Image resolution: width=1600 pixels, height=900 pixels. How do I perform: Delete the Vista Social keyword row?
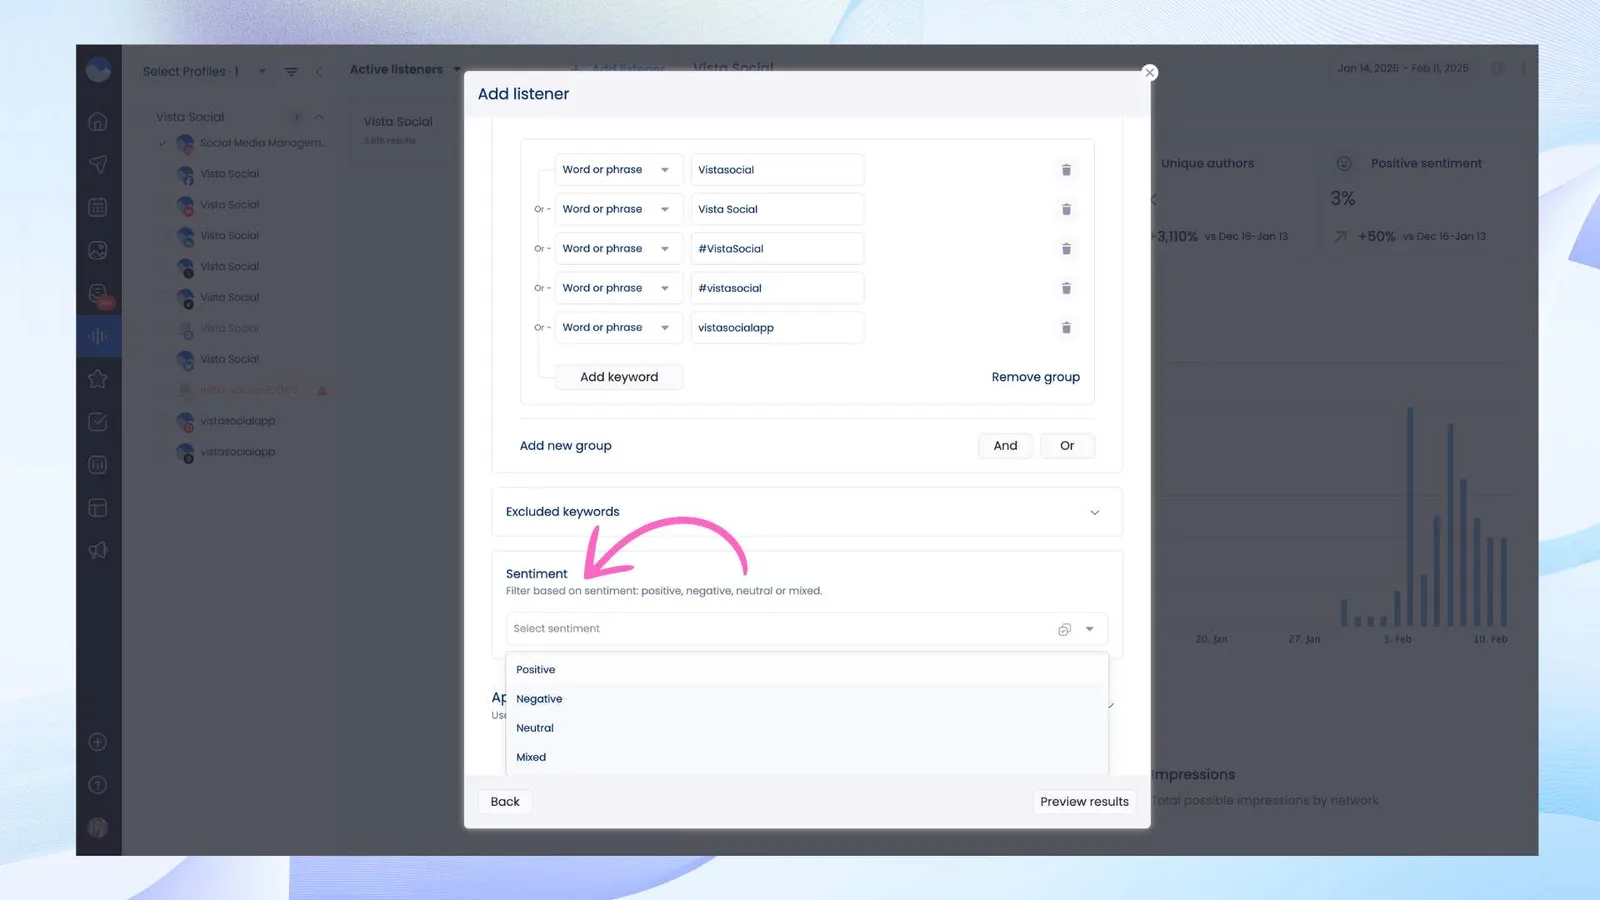click(x=1066, y=210)
